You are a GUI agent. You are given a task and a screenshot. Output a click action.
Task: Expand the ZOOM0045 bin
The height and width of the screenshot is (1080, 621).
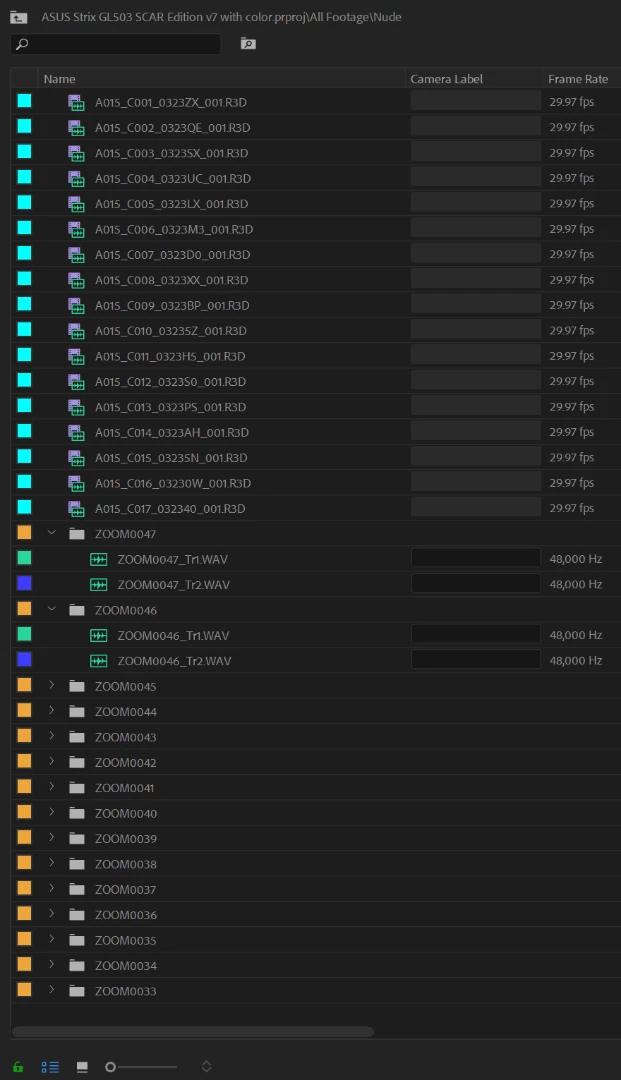click(x=52, y=685)
